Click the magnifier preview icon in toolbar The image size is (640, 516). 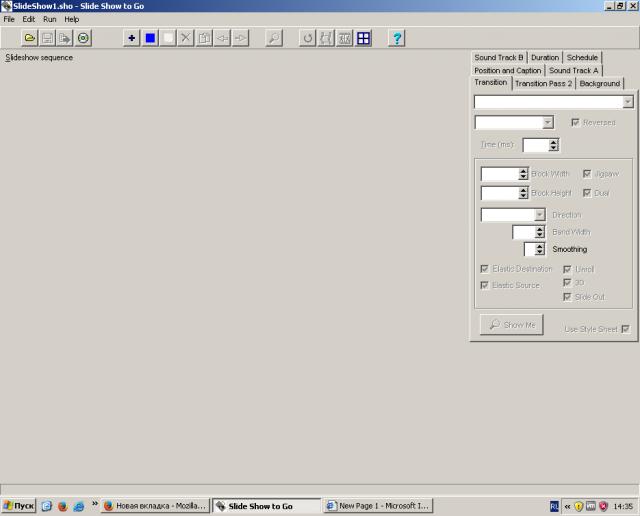pyautogui.click(x=273, y=38)
